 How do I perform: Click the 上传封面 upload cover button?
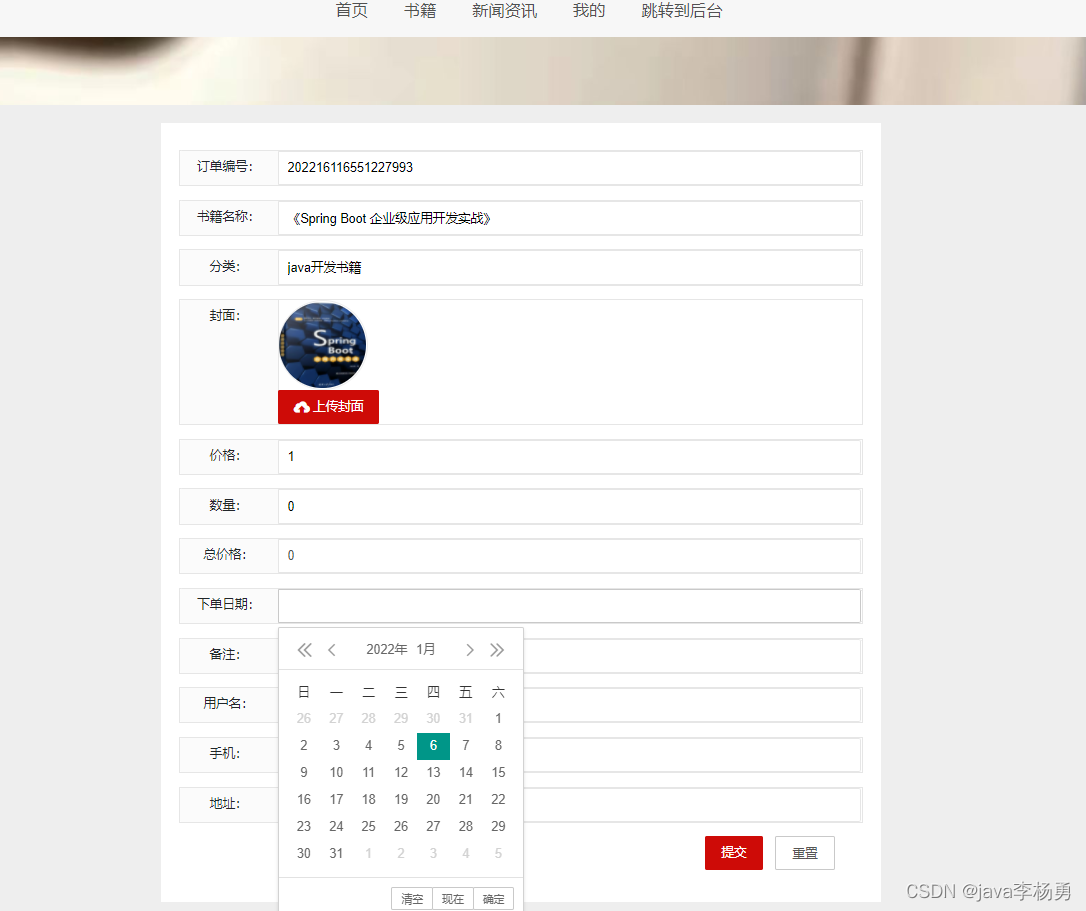(328, 407)
